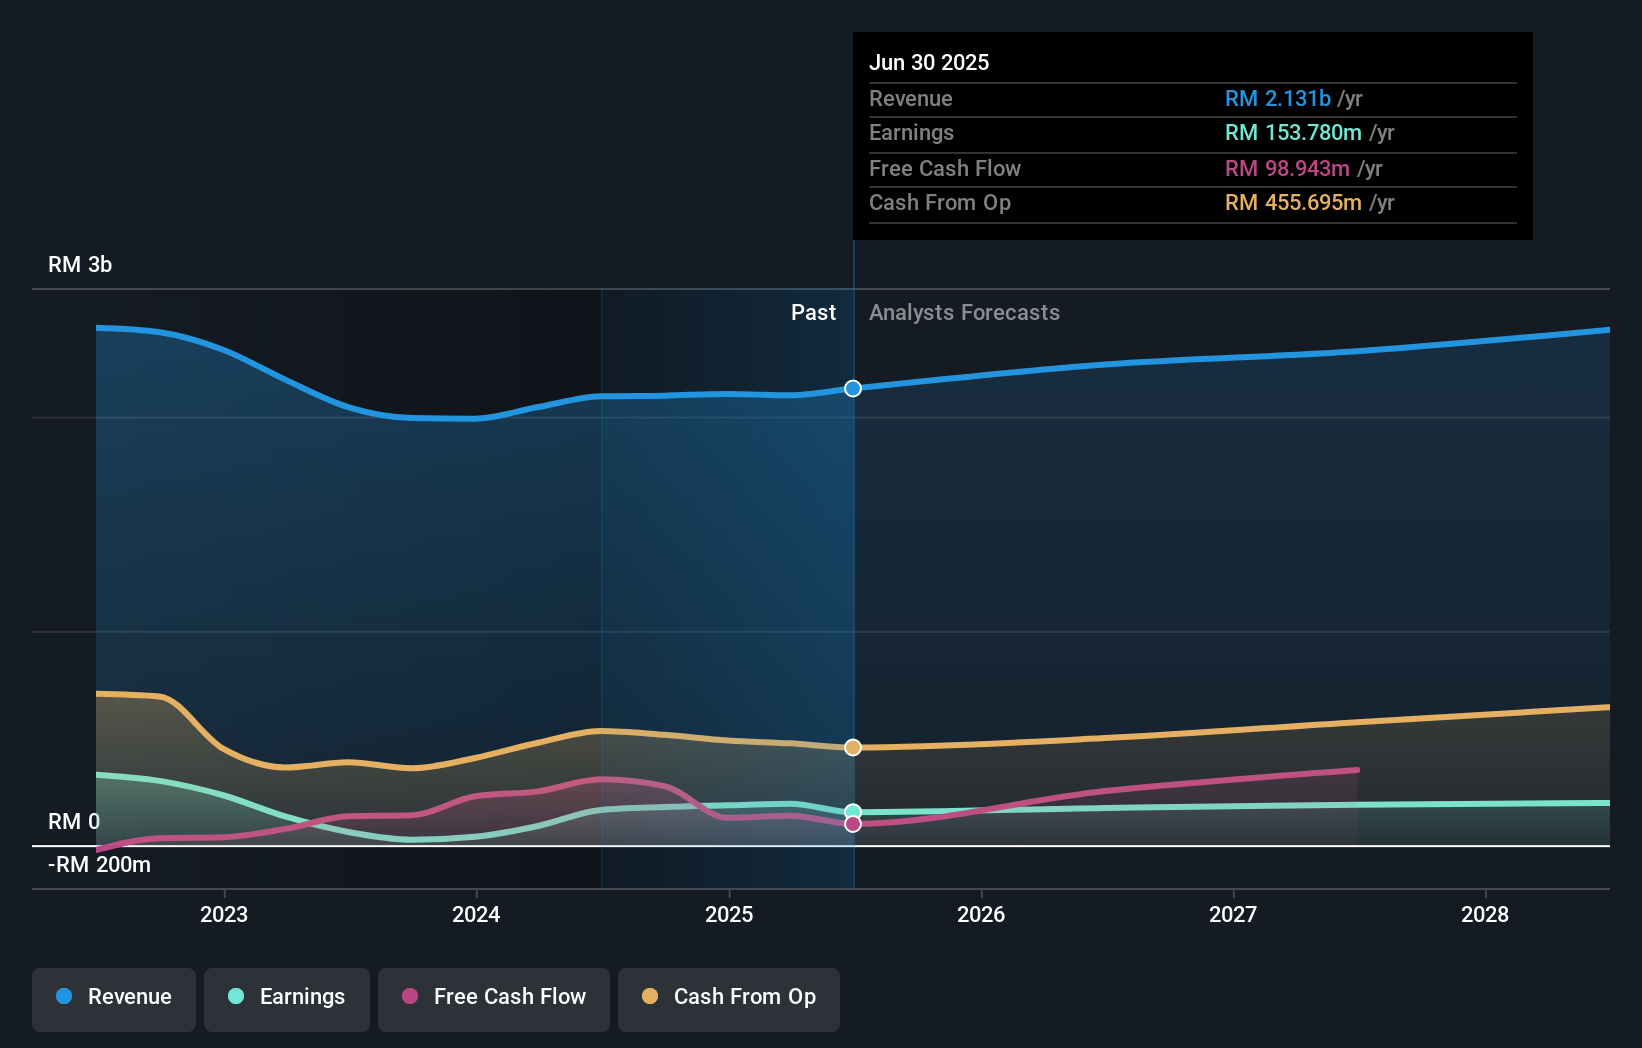Click the Jun 30 2025 tooltip heading
This screenshot has width=1642, height=1048.
pos(929,61)
